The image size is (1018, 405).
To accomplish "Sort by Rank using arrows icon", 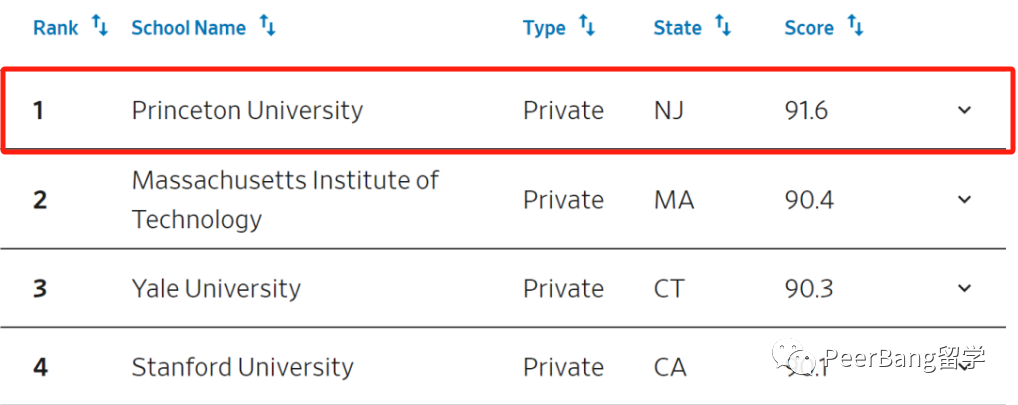I will 100,26.
